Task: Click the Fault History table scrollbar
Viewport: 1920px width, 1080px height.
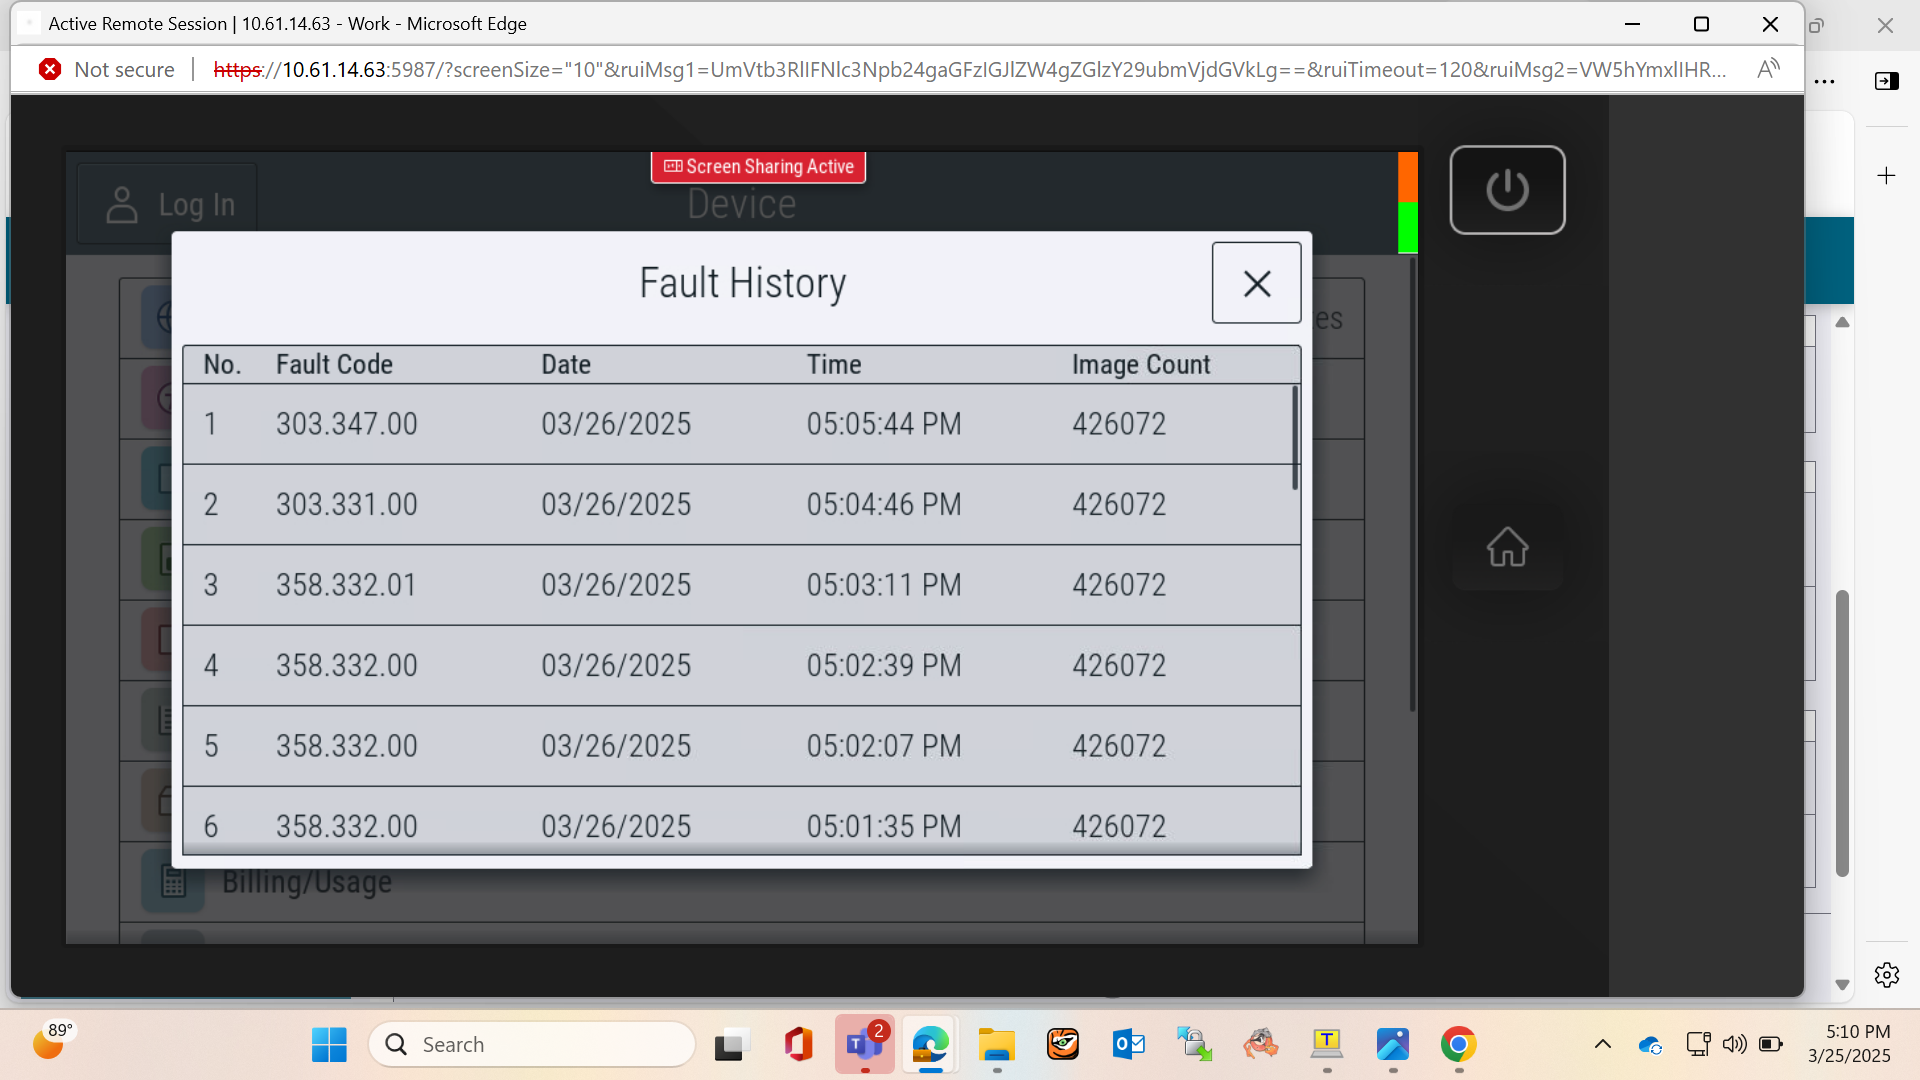Action: tap(1294, 438)
